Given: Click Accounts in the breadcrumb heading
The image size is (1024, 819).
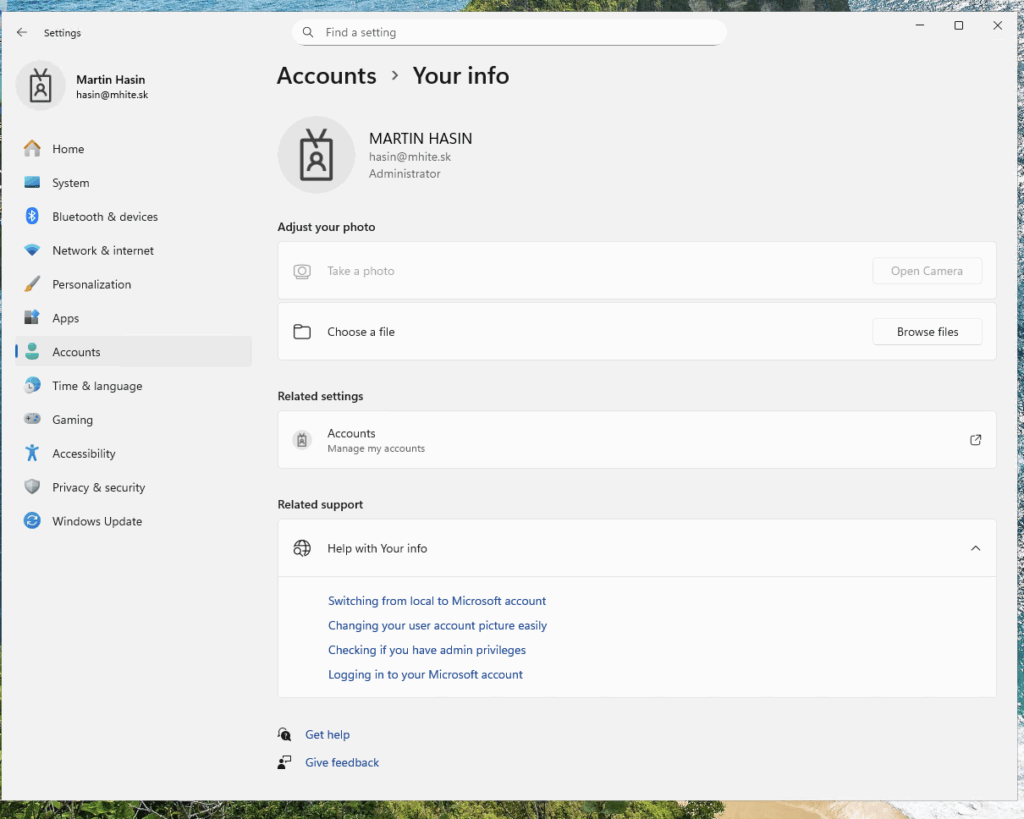Looking at the screenshot, I should pos(326,76).
